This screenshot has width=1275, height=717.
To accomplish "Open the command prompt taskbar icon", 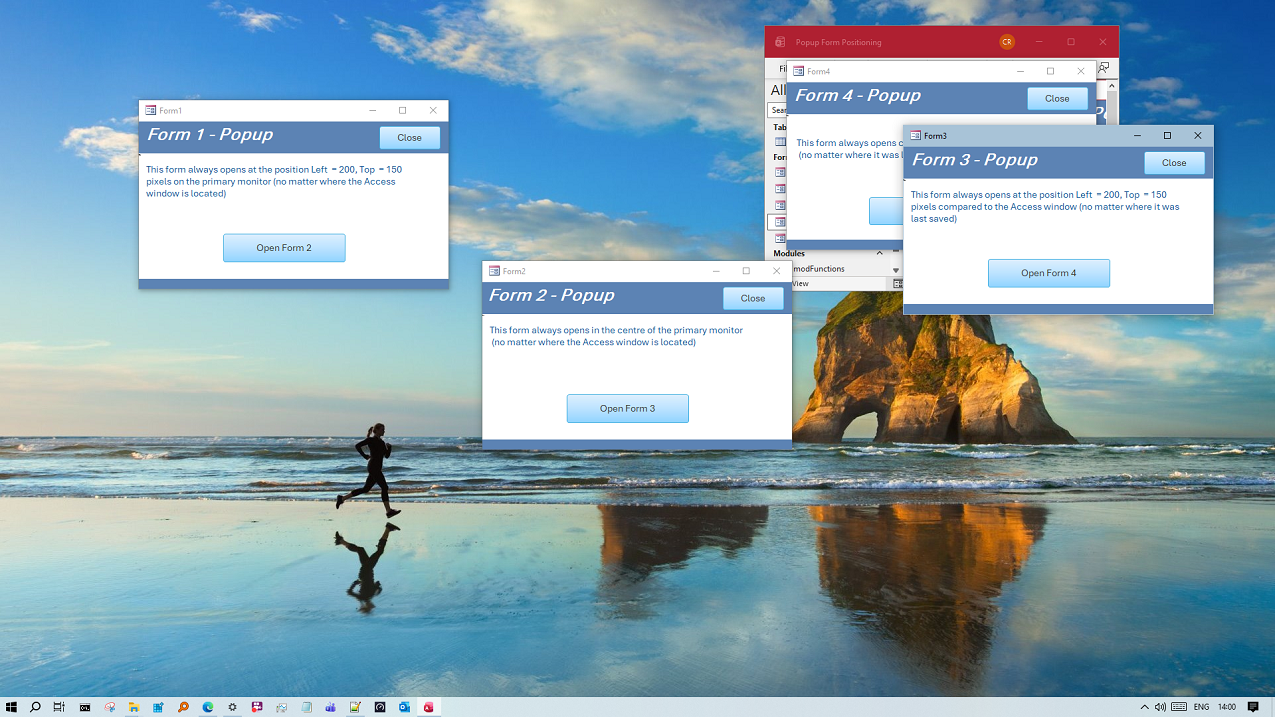I will [x=85, y=707].
